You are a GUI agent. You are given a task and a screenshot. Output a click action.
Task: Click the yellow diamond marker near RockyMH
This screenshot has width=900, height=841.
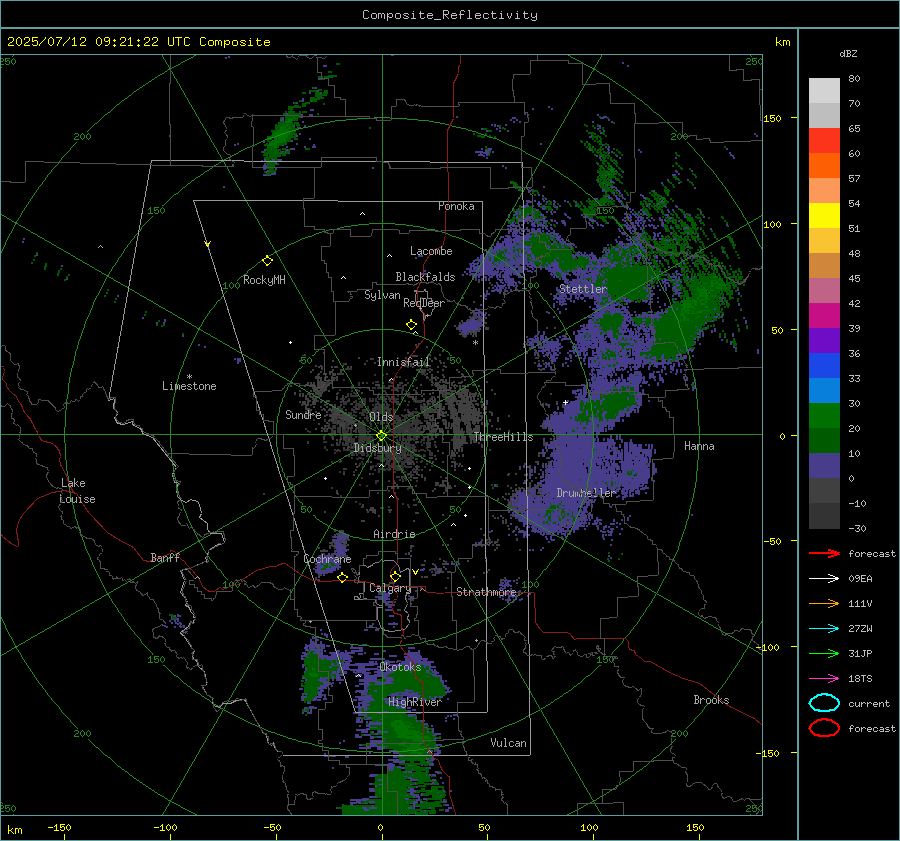pos(267,261)
